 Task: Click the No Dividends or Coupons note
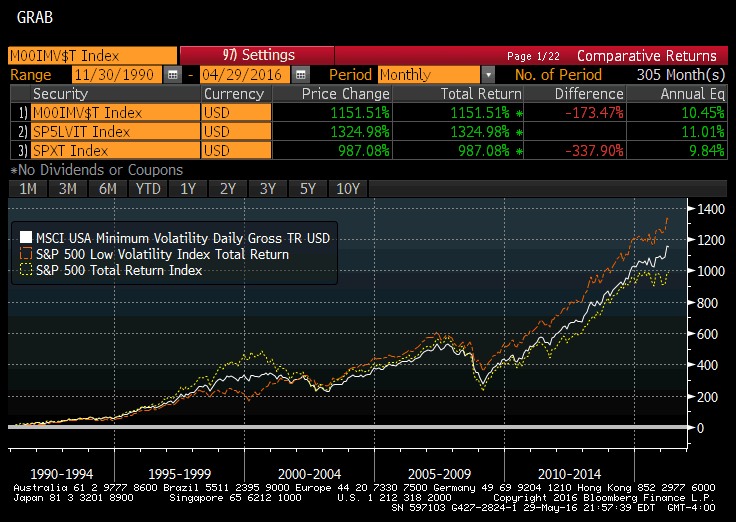click(96, 169)
